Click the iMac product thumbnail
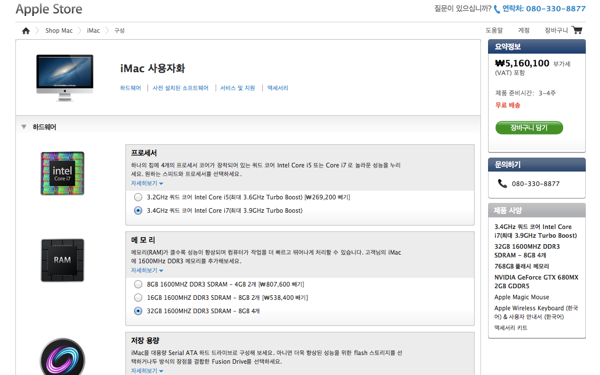The width and height of the screenshot is (600, 375). point(65,78)
